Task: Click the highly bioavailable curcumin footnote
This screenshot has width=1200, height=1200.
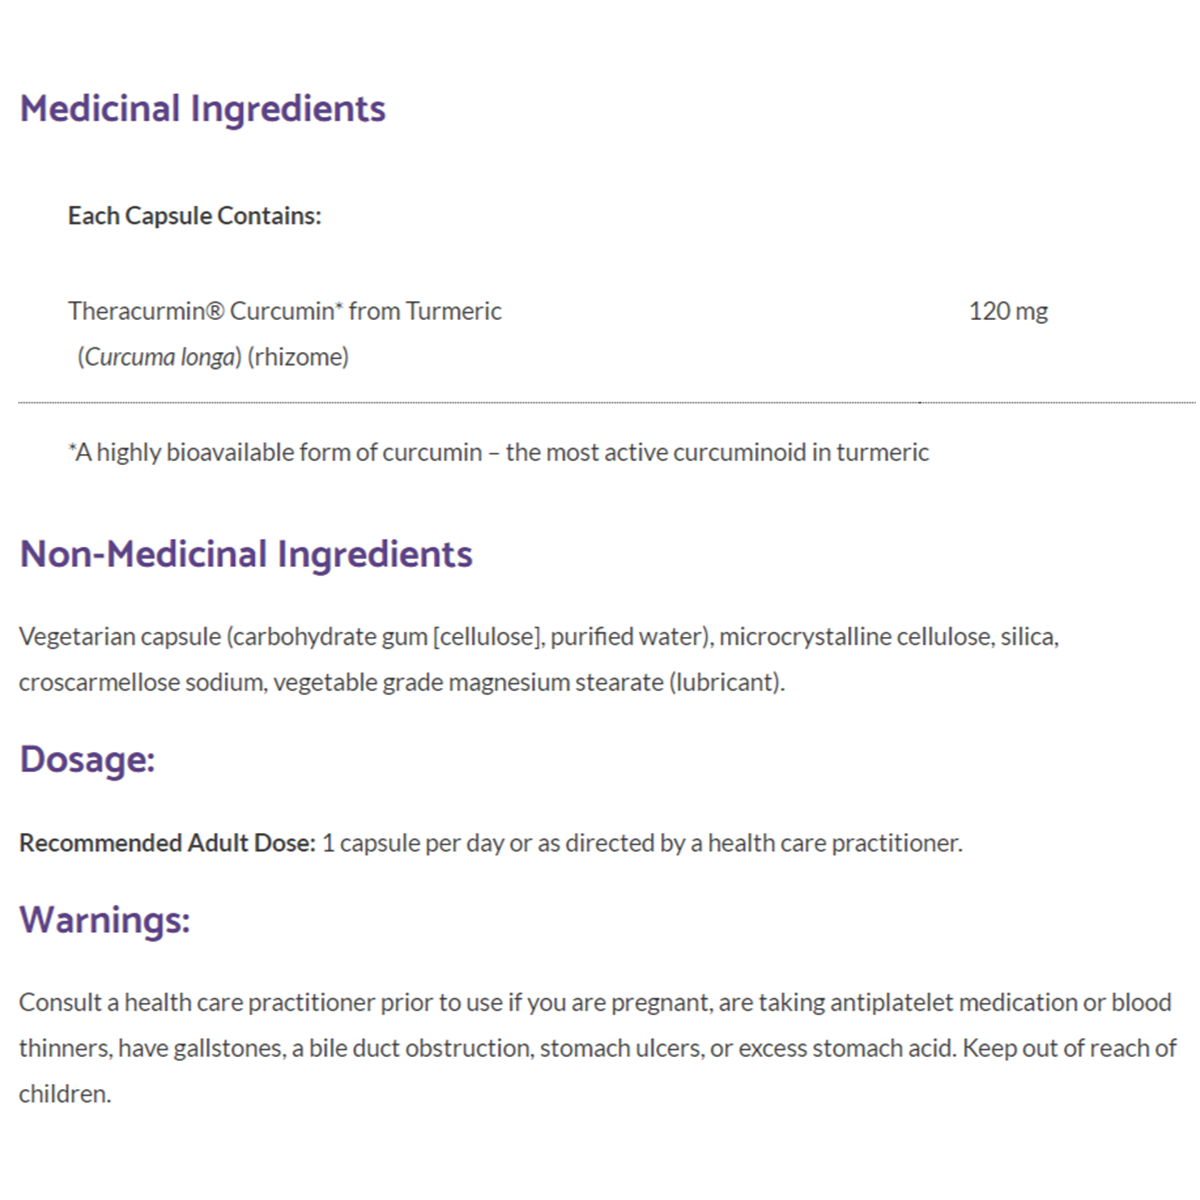Action: [498, 453]
